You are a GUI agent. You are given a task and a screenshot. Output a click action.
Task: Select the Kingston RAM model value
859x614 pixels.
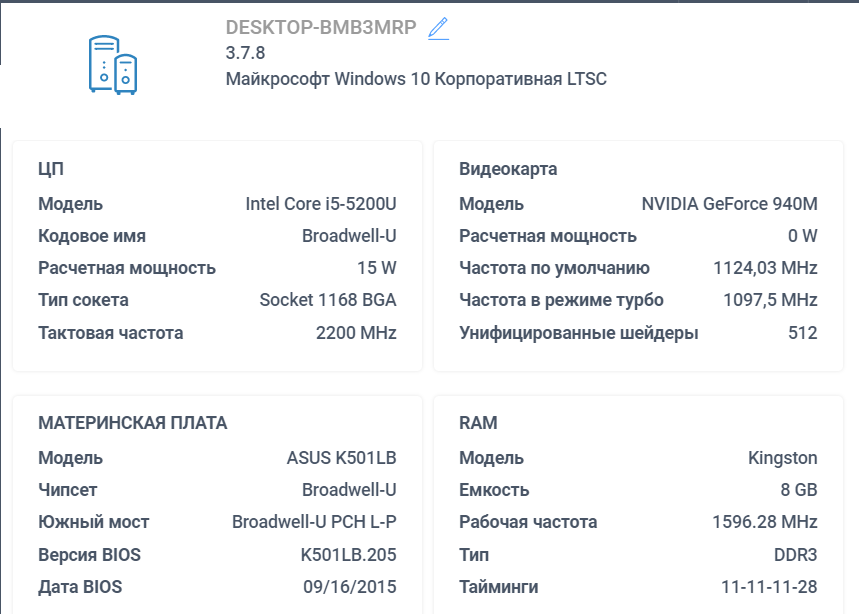click(x=783, y=458)
